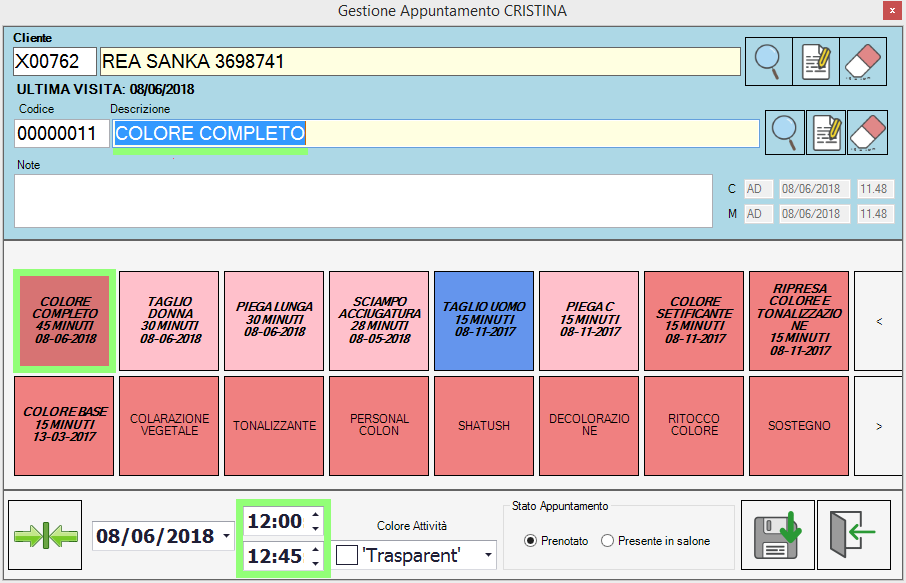Click the green converging arrows icon
The image size is (906, 583).
[45, 535]
